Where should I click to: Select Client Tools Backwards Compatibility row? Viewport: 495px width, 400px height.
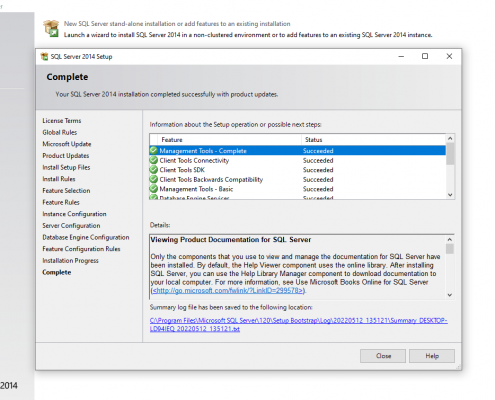tap(298, 179)
